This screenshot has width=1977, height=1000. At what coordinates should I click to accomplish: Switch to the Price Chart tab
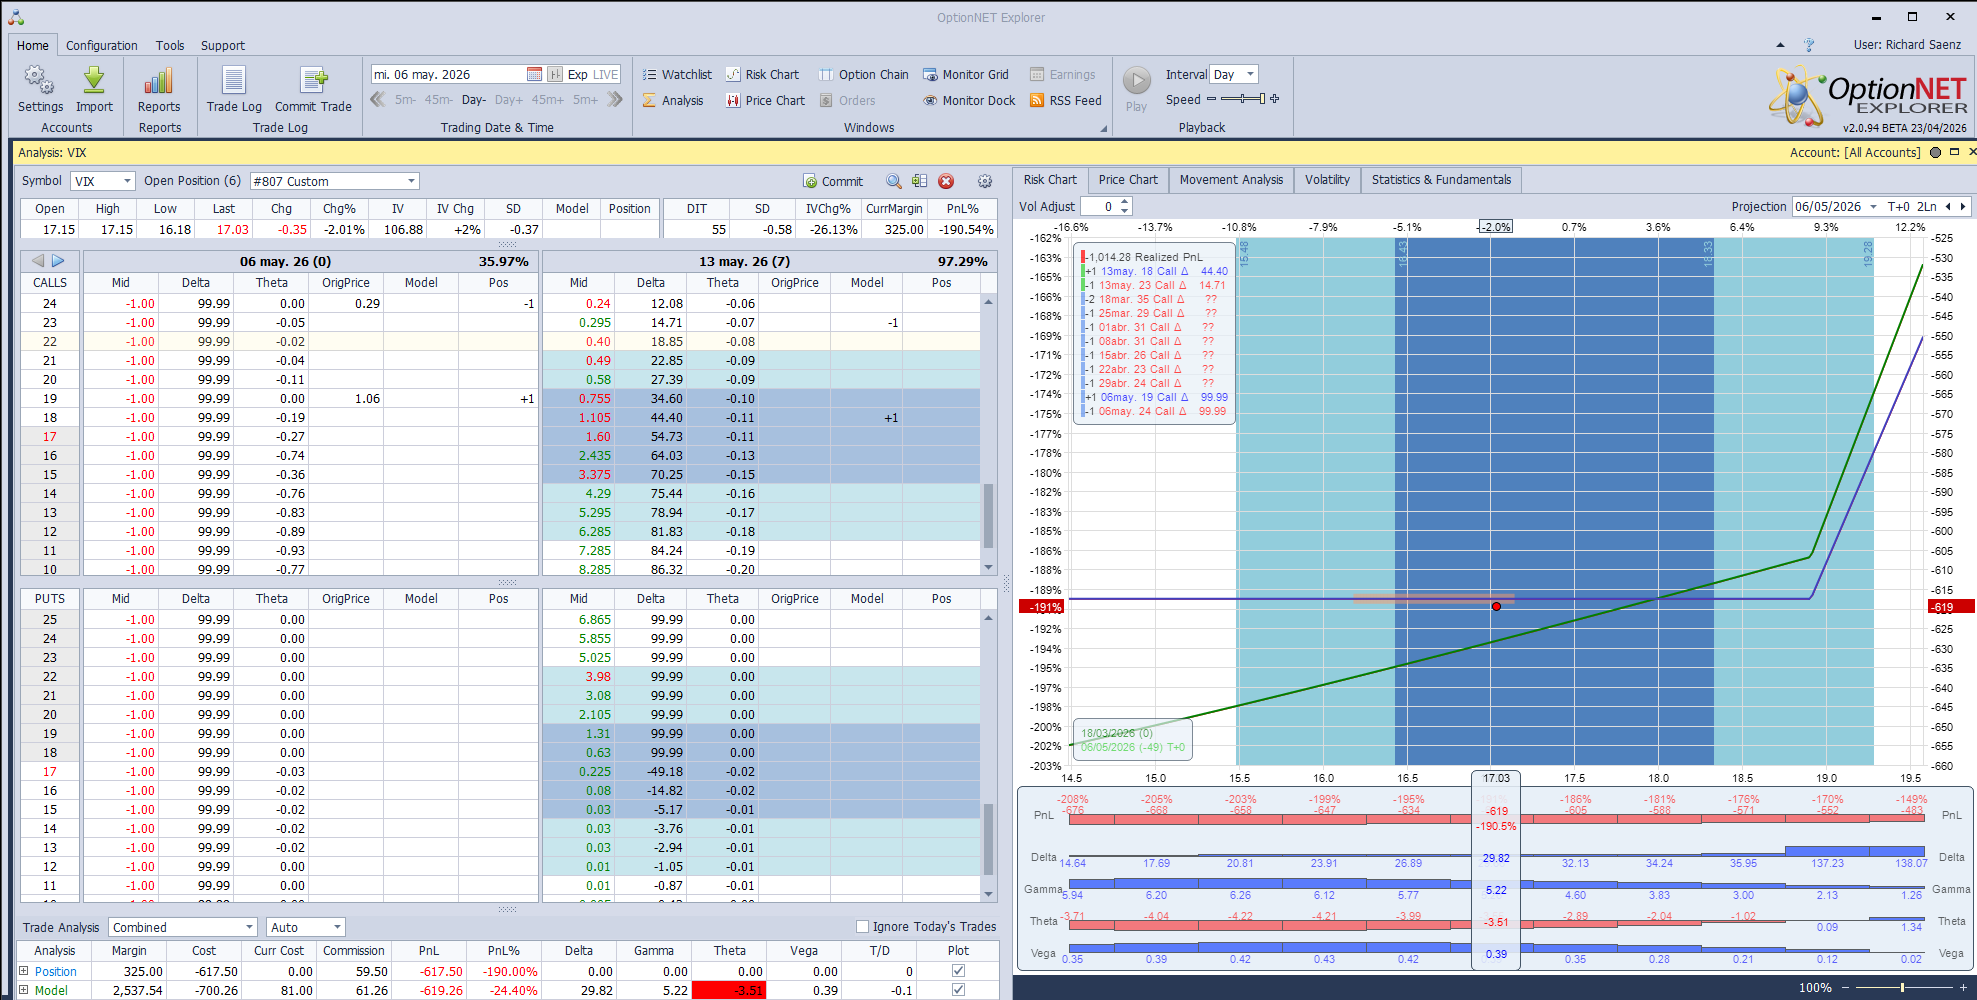pos(1128,180)
